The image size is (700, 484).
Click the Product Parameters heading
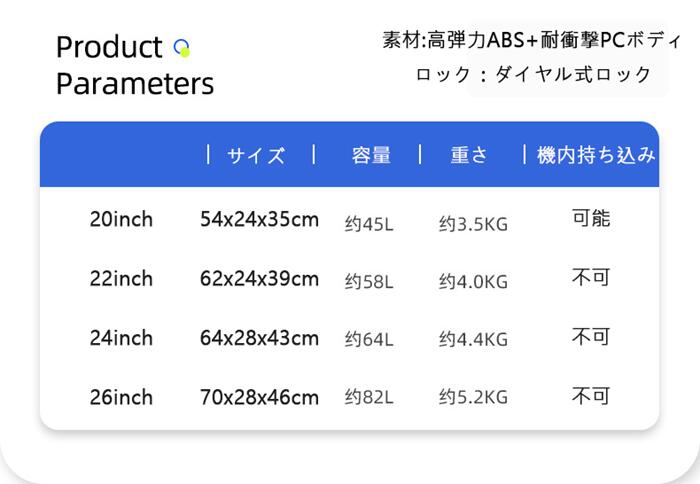(134, 65)
